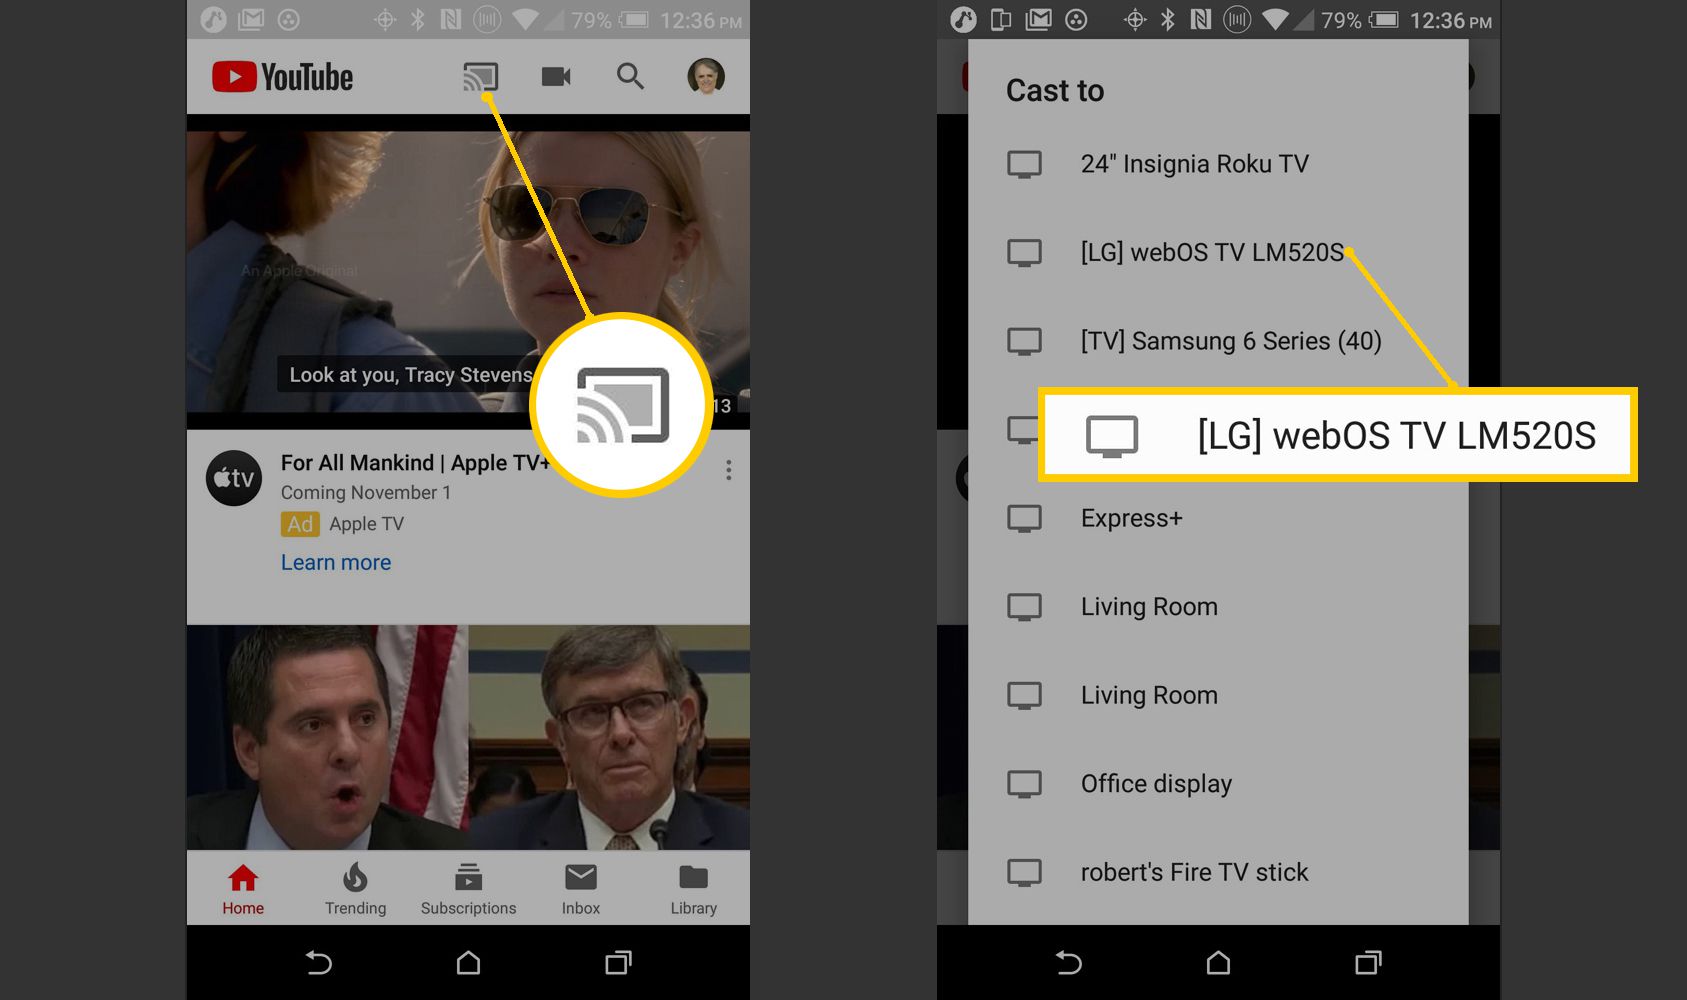Tap Android back button on left phone
Screen dimensions: 1687x1000
click(318, 963)
